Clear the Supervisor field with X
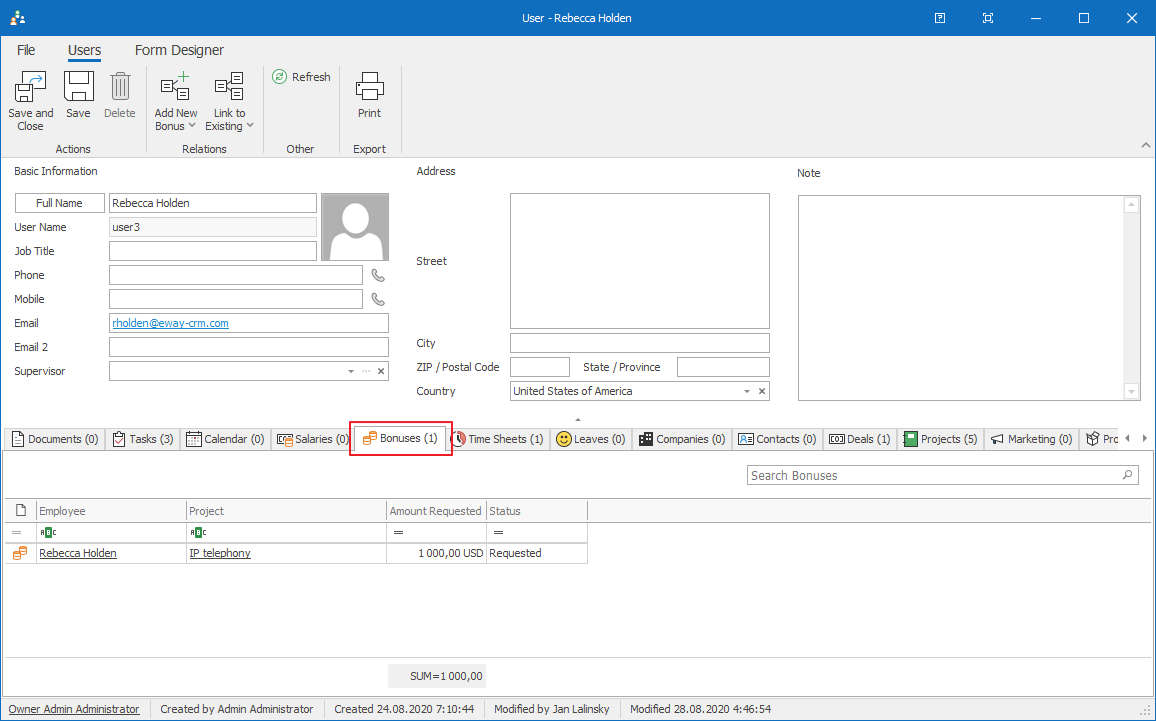Image resolution: width=1156 pixels, height=721 pixels. click(381, 371)
